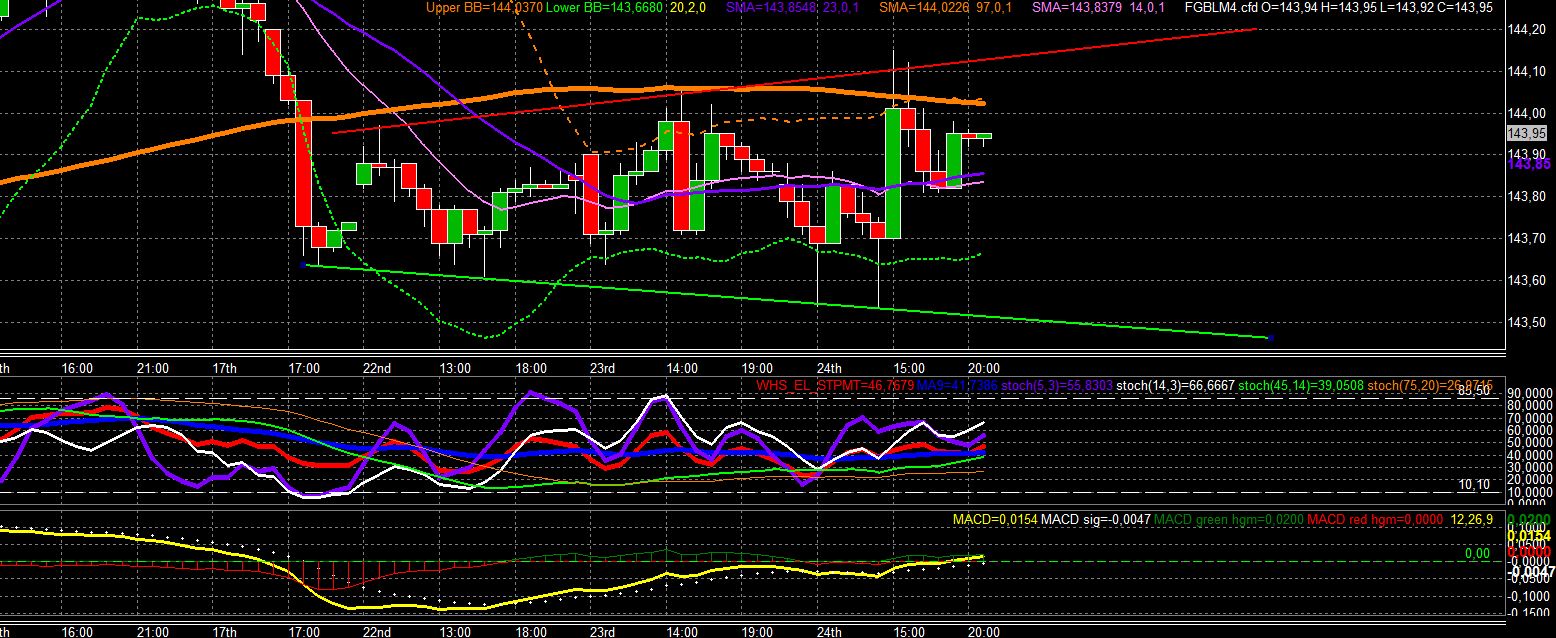Click '24th' on the price chart time axis
1556x638 pixels.
pyautogui.click(x=830, y=368)
